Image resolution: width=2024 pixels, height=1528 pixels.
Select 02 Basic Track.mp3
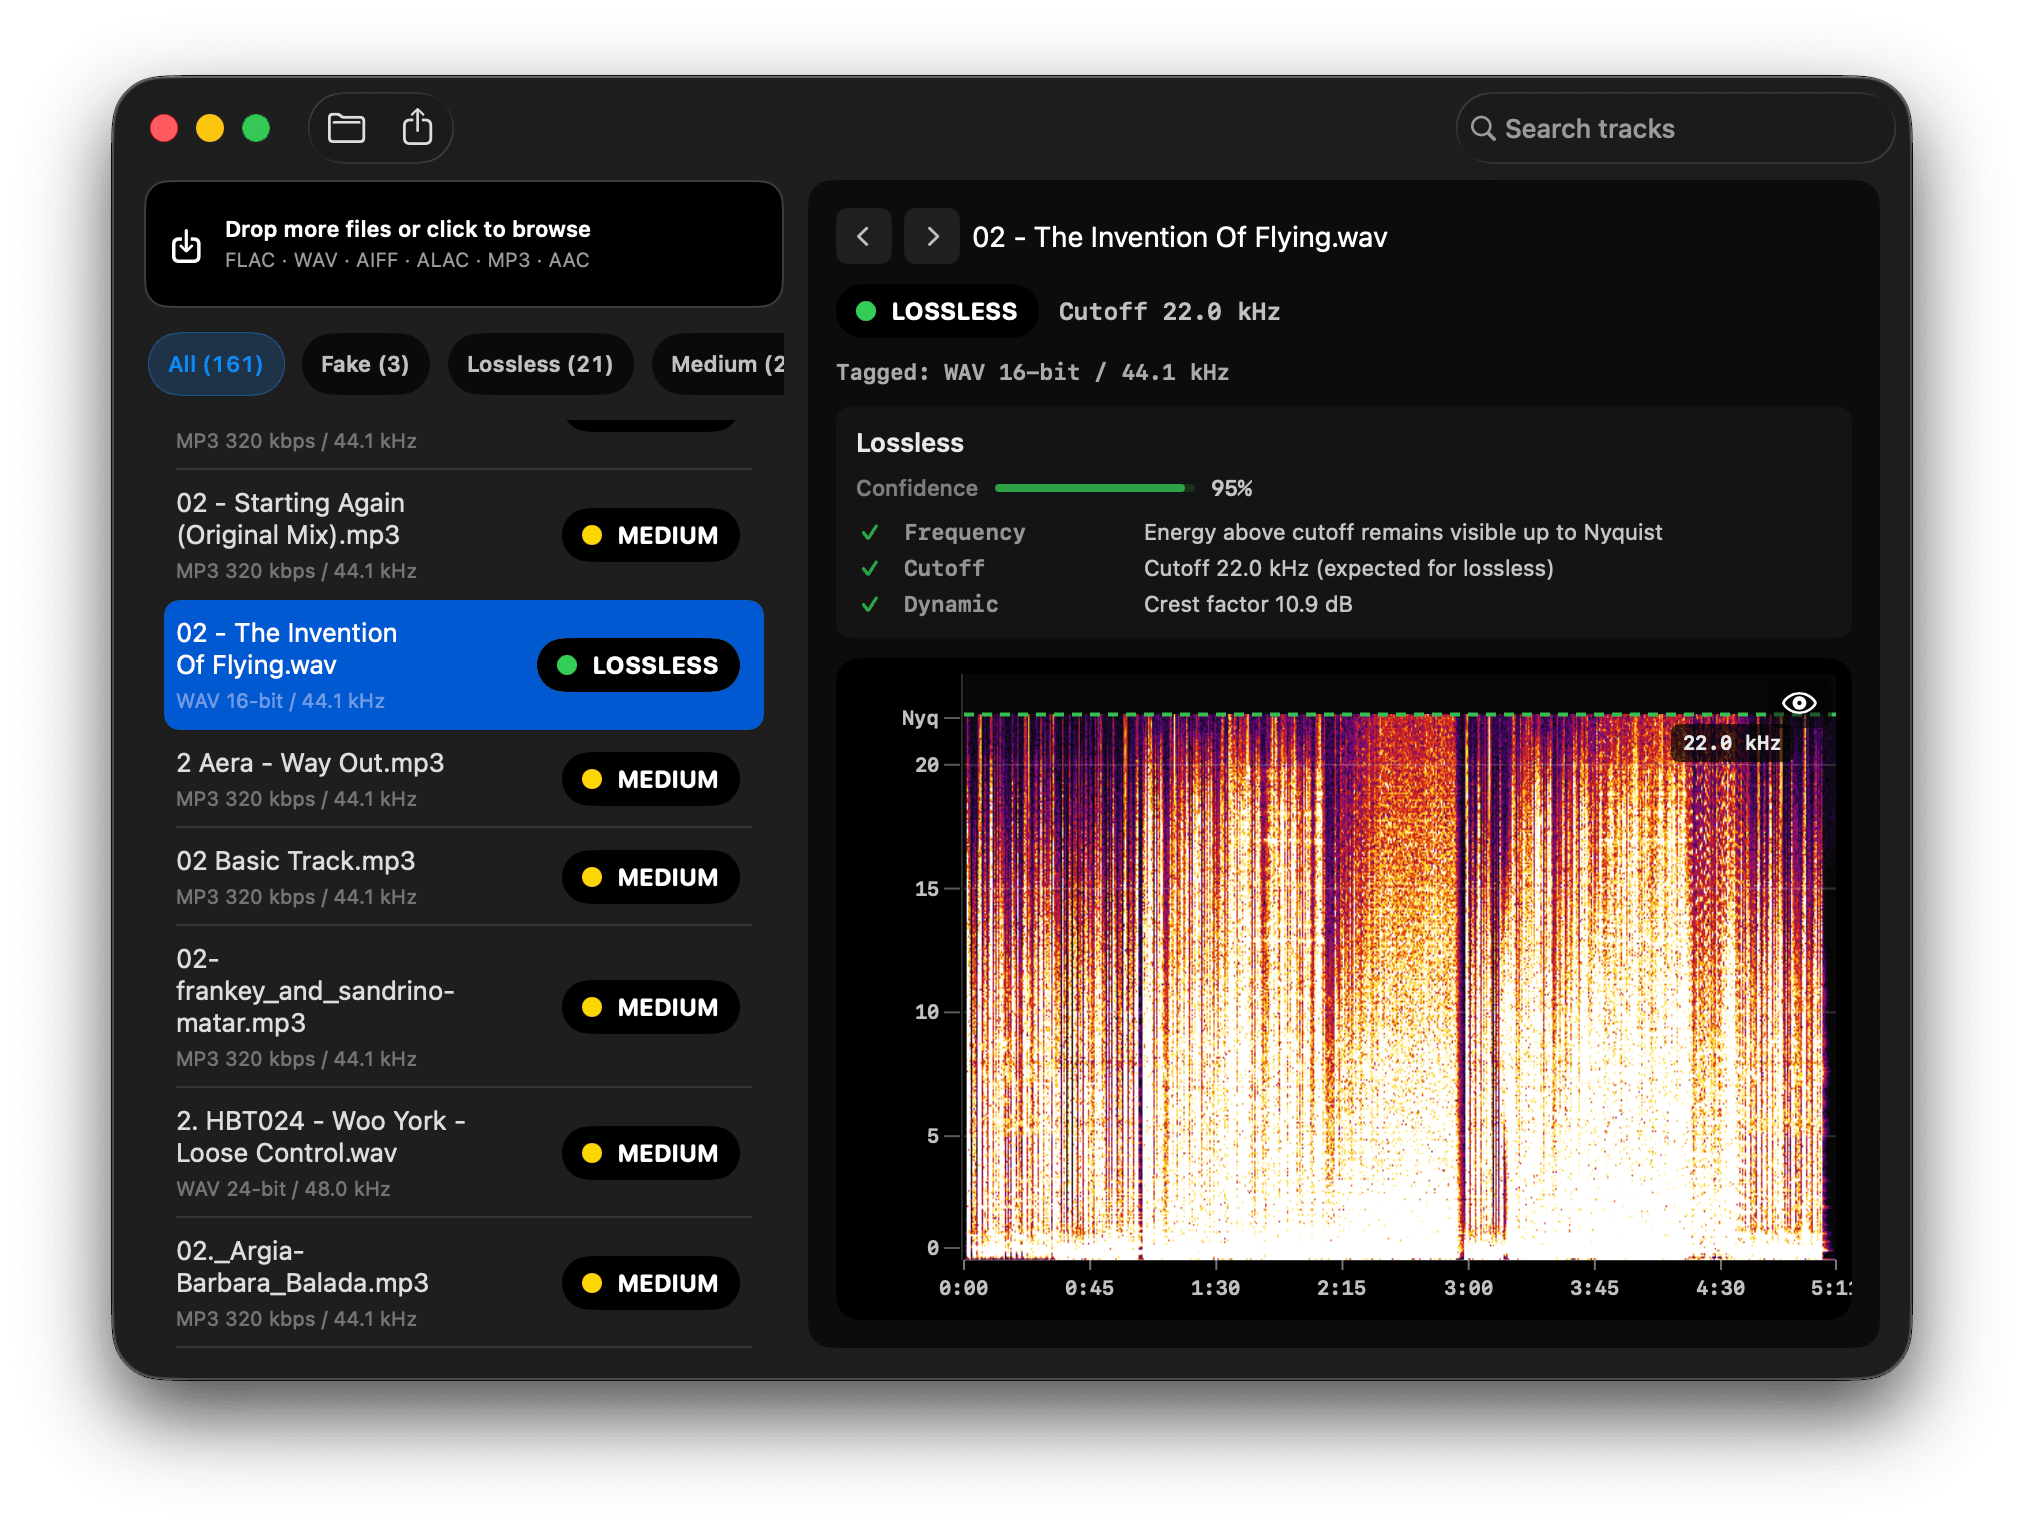pyautogui.click(x=464, y=877)
